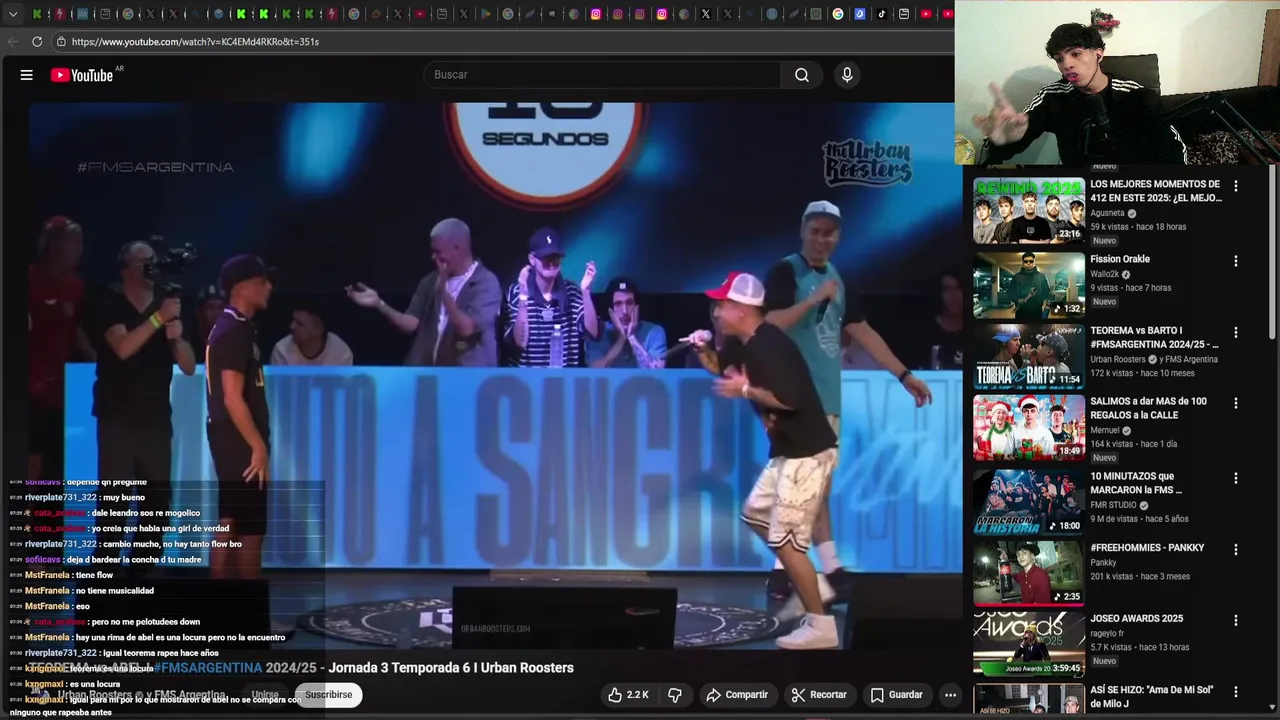Like the video showing 2.2 K

(628, 695)
